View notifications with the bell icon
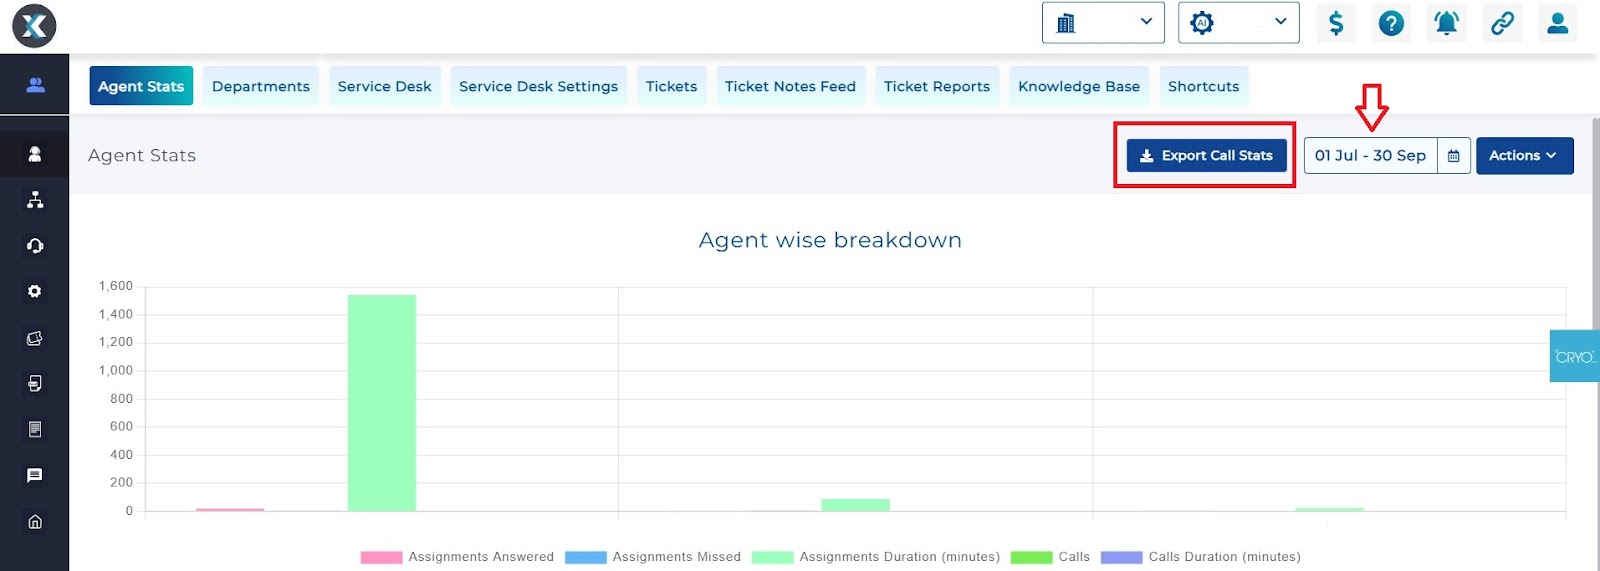The height and width of the screenshot is (571, 1600). [x=1446, y=23]
